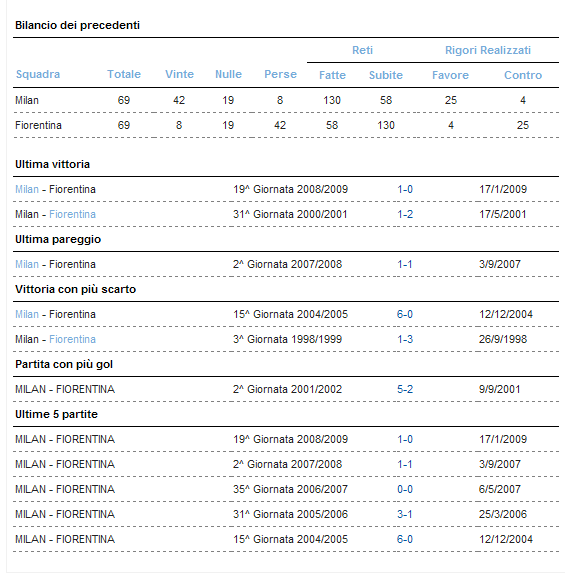Open the 1-0 score in Ultima vittoria

pyautogui.click(x=405, y=189)
